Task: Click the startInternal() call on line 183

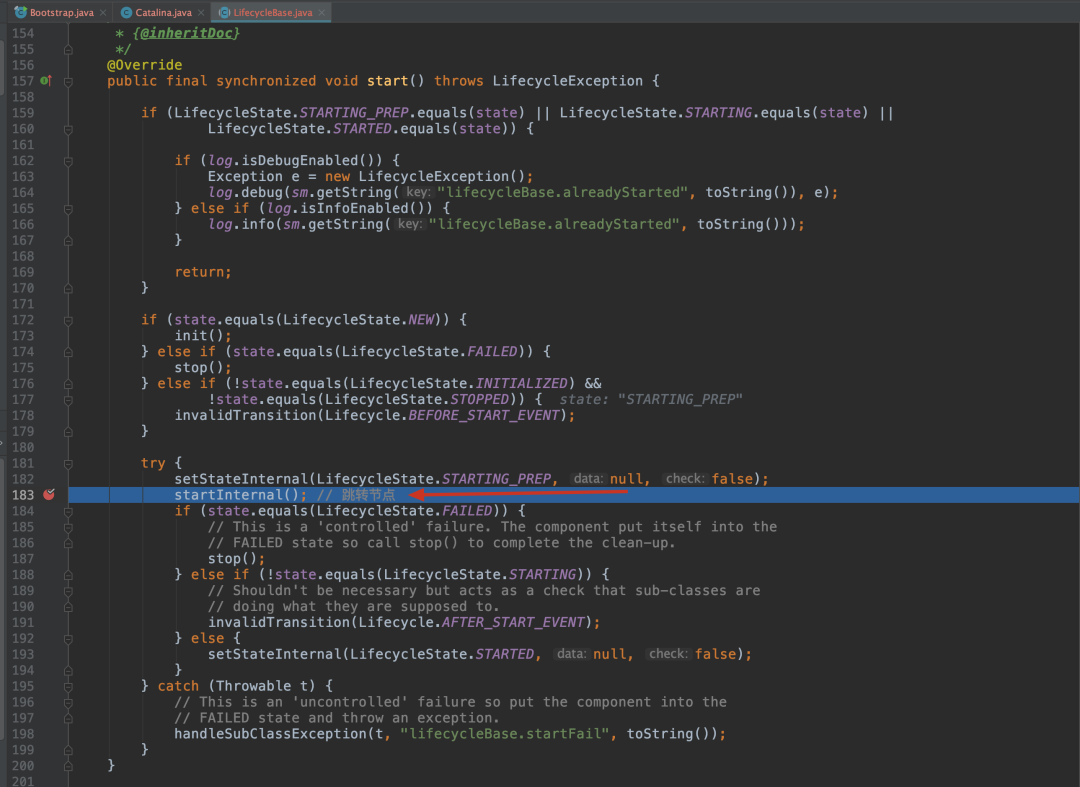Action: coord(237,494)
